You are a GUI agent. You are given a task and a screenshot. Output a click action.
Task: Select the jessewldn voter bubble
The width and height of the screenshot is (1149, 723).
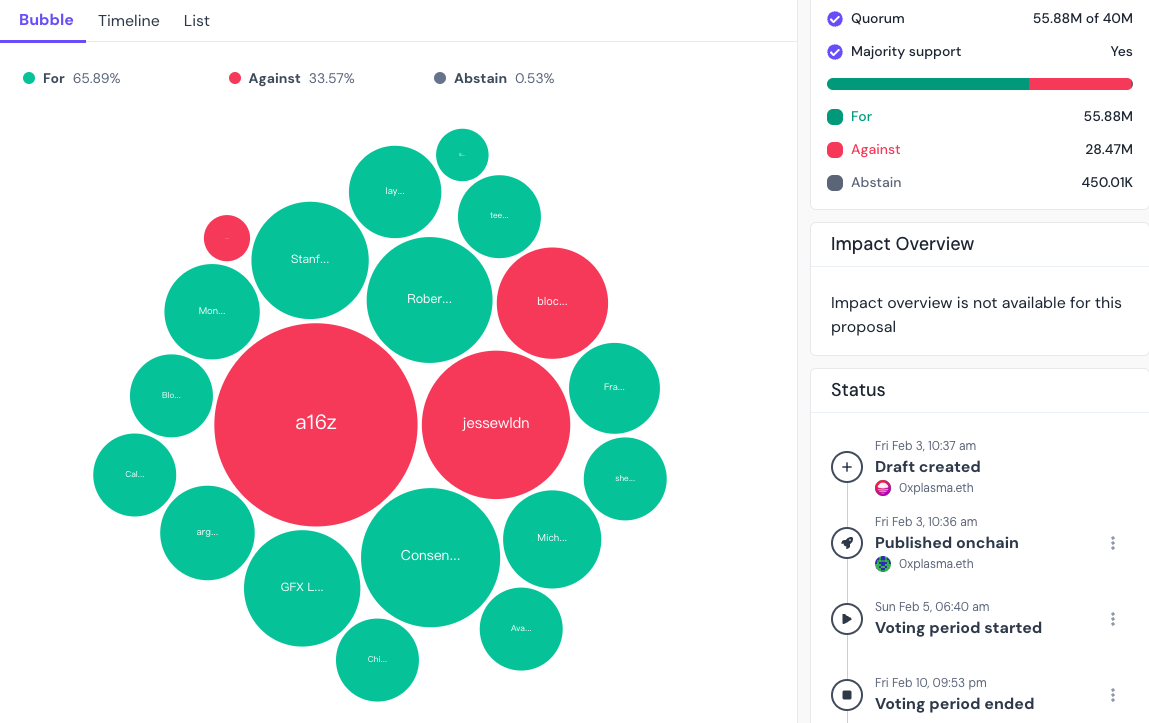[x=496, y=424]
